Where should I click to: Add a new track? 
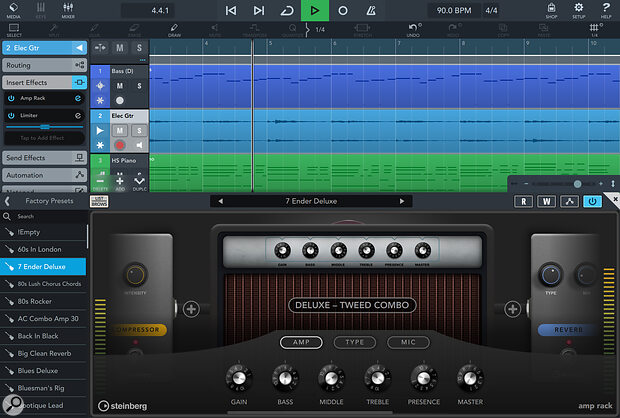[120, 183]
